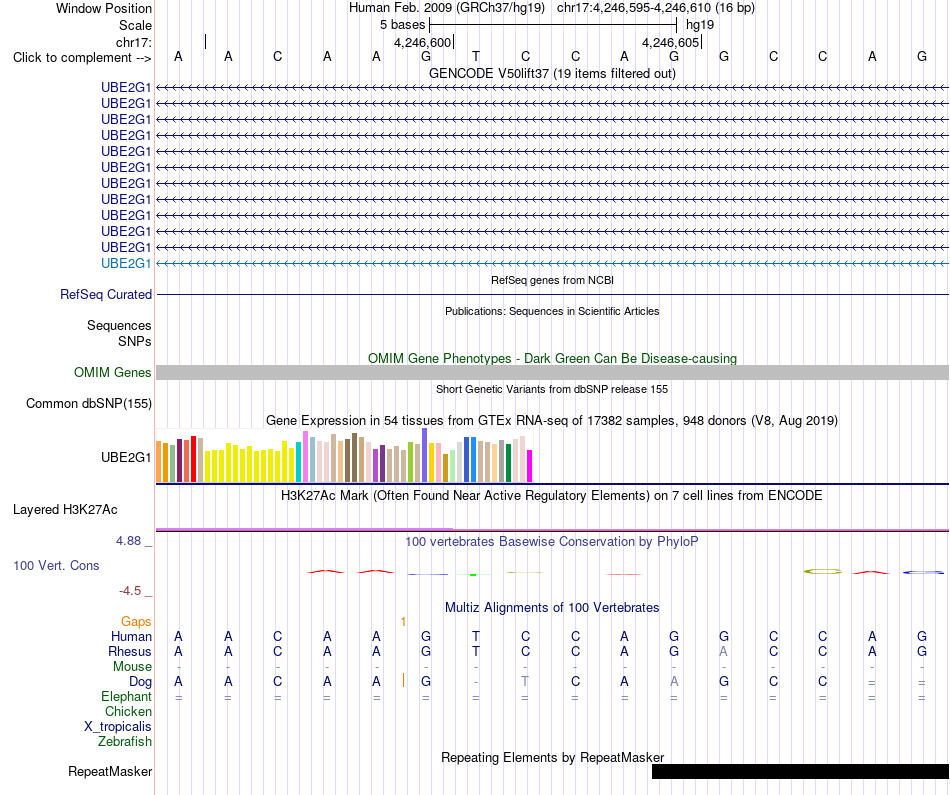
Task: Select the light blue UBE2G1 transcript label
Action: coord(126,264)
